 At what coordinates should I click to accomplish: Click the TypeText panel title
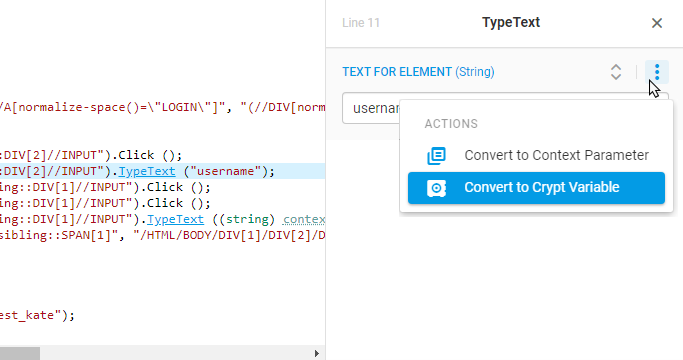[511, 22]
